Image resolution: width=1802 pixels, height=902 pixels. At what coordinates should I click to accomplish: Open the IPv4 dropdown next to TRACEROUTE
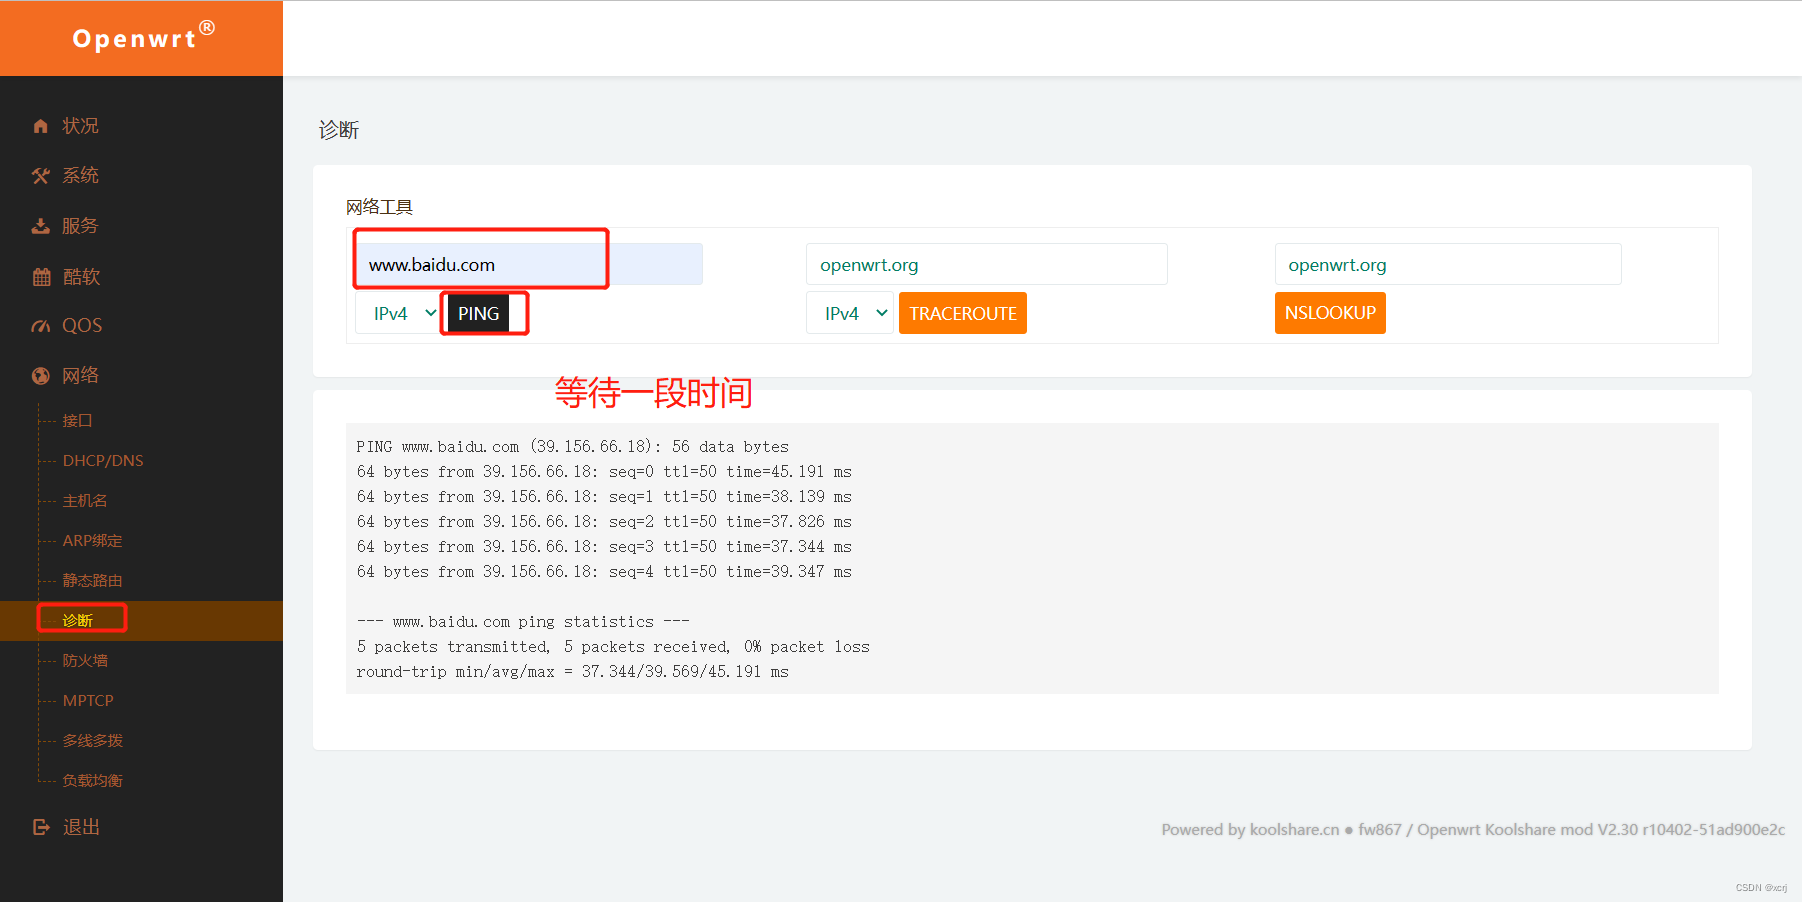pyautogui.click(x=850, y=314)
